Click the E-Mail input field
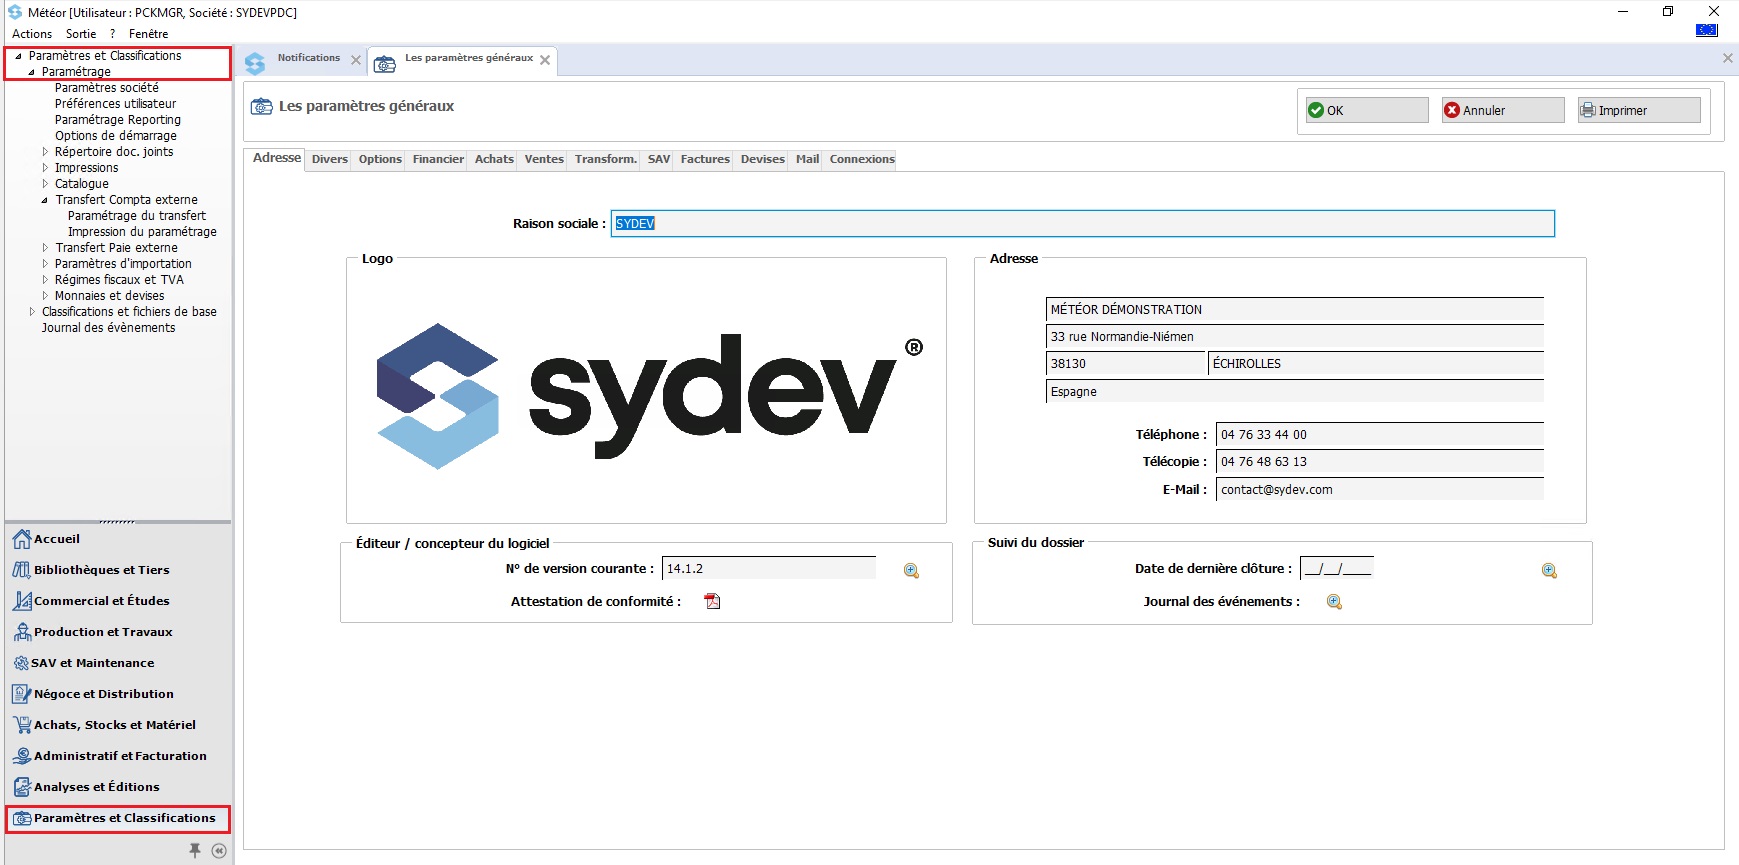1739x865 pixels. [1380, 489]
